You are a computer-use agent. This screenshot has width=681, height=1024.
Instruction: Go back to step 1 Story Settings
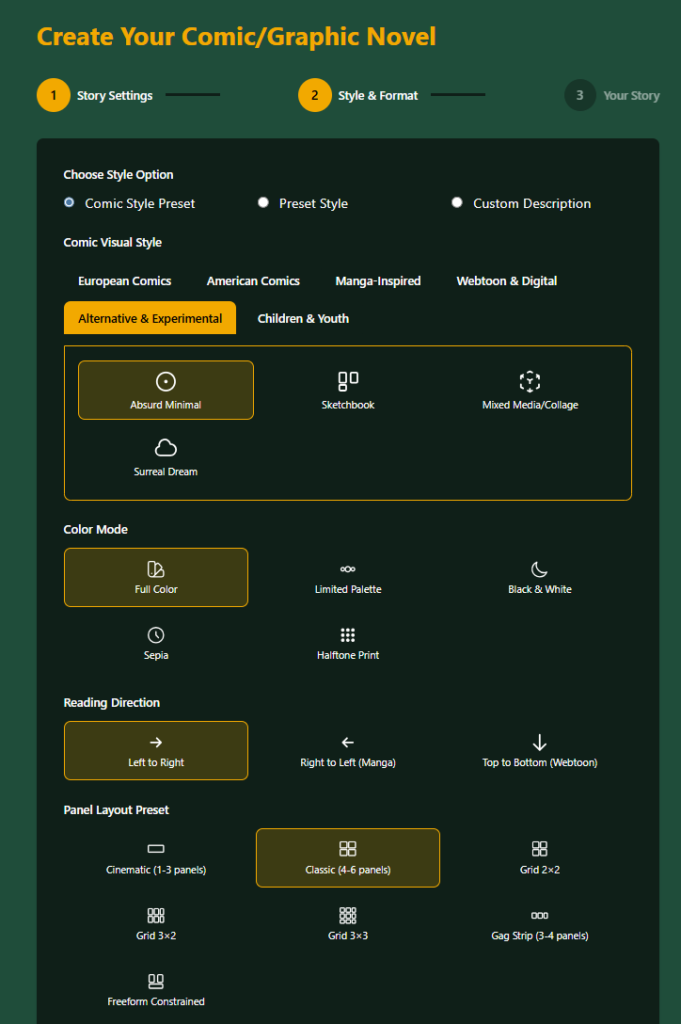[54, 96]
